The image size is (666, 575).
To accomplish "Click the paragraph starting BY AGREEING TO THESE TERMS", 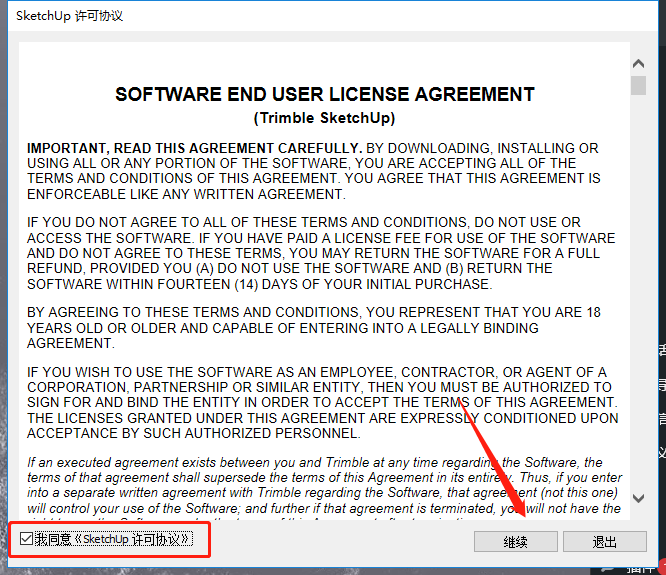I will click(x=313, y=328).
